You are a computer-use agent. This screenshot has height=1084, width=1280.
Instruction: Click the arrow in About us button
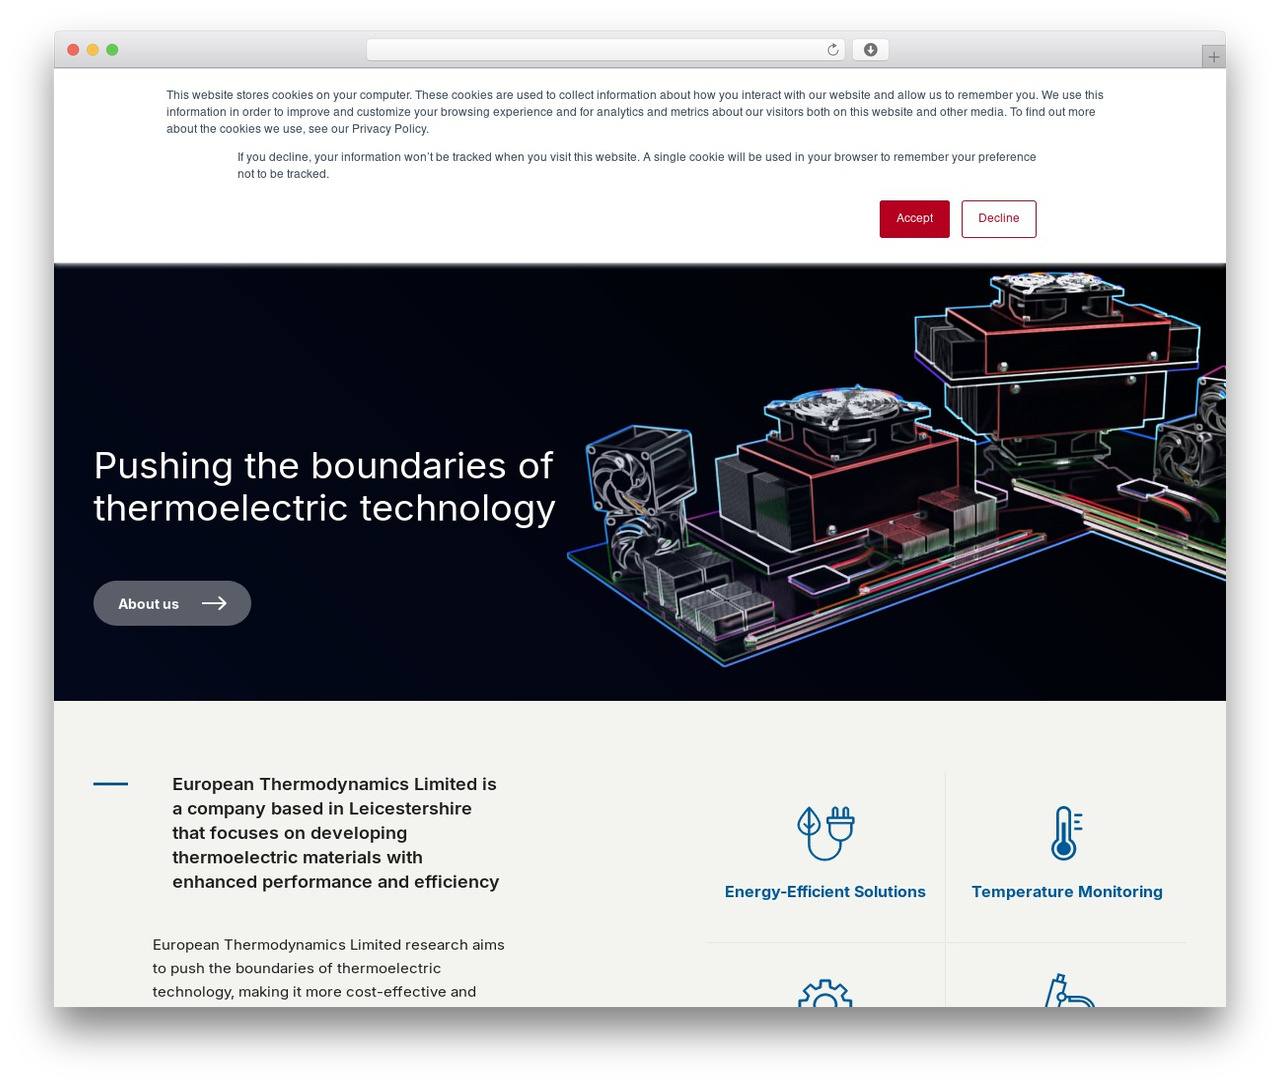click(214, 603)
